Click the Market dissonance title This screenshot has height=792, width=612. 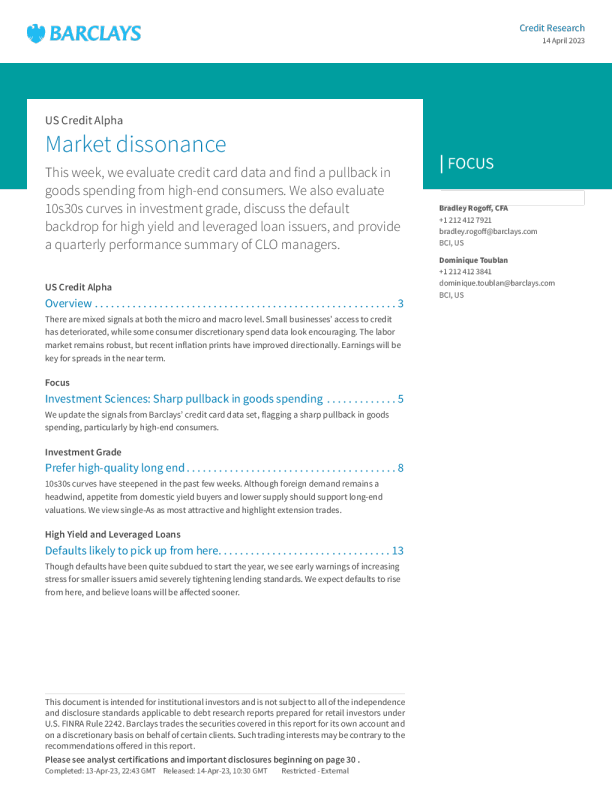[x=136, y=144]
